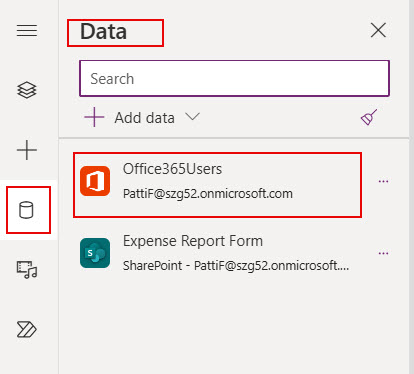Click the purple plus icon beside Add data
Image resolution: width=414 pixels, height=374 pixels.
(x=94, y=117)
